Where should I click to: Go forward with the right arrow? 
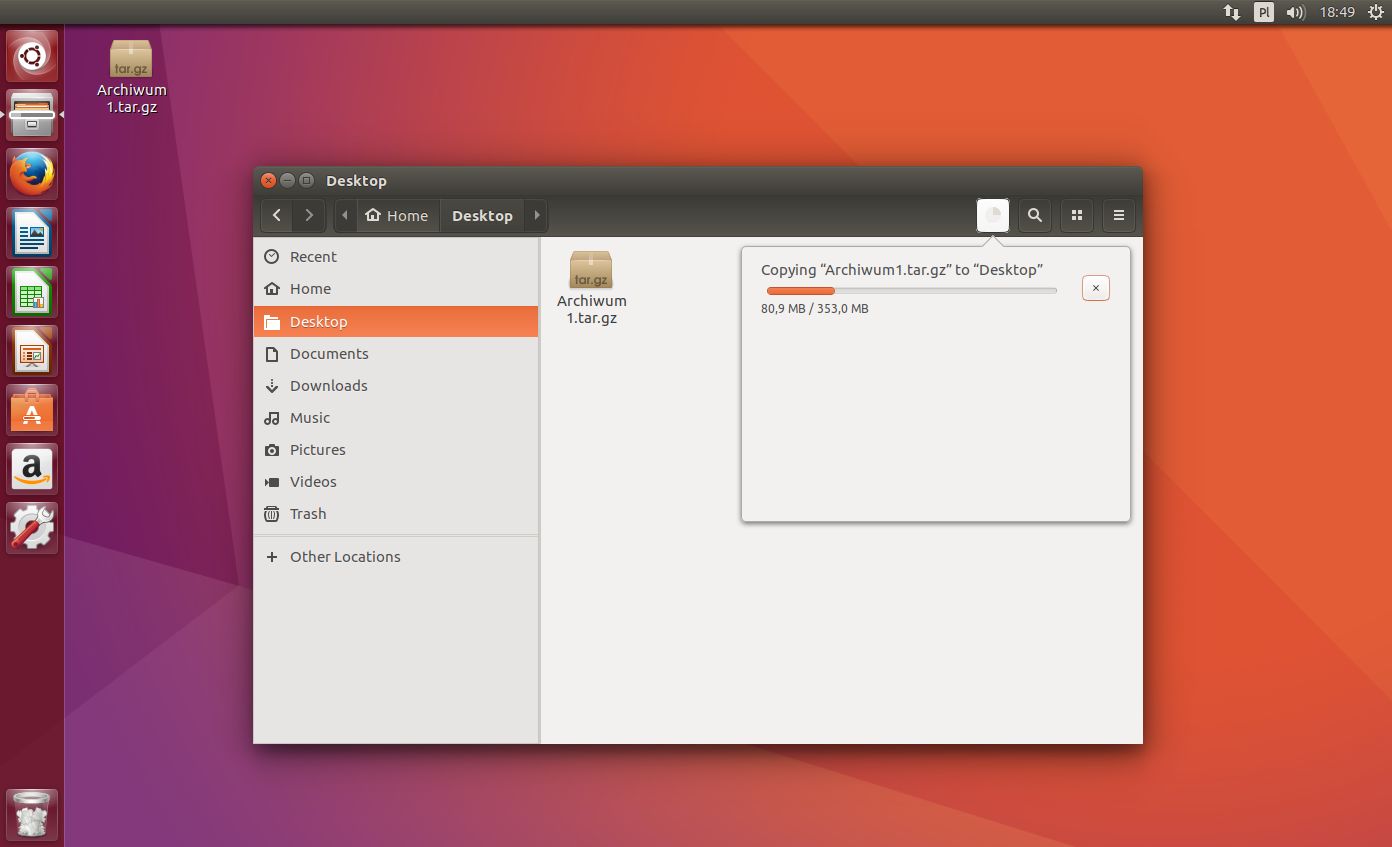[310, 215]
